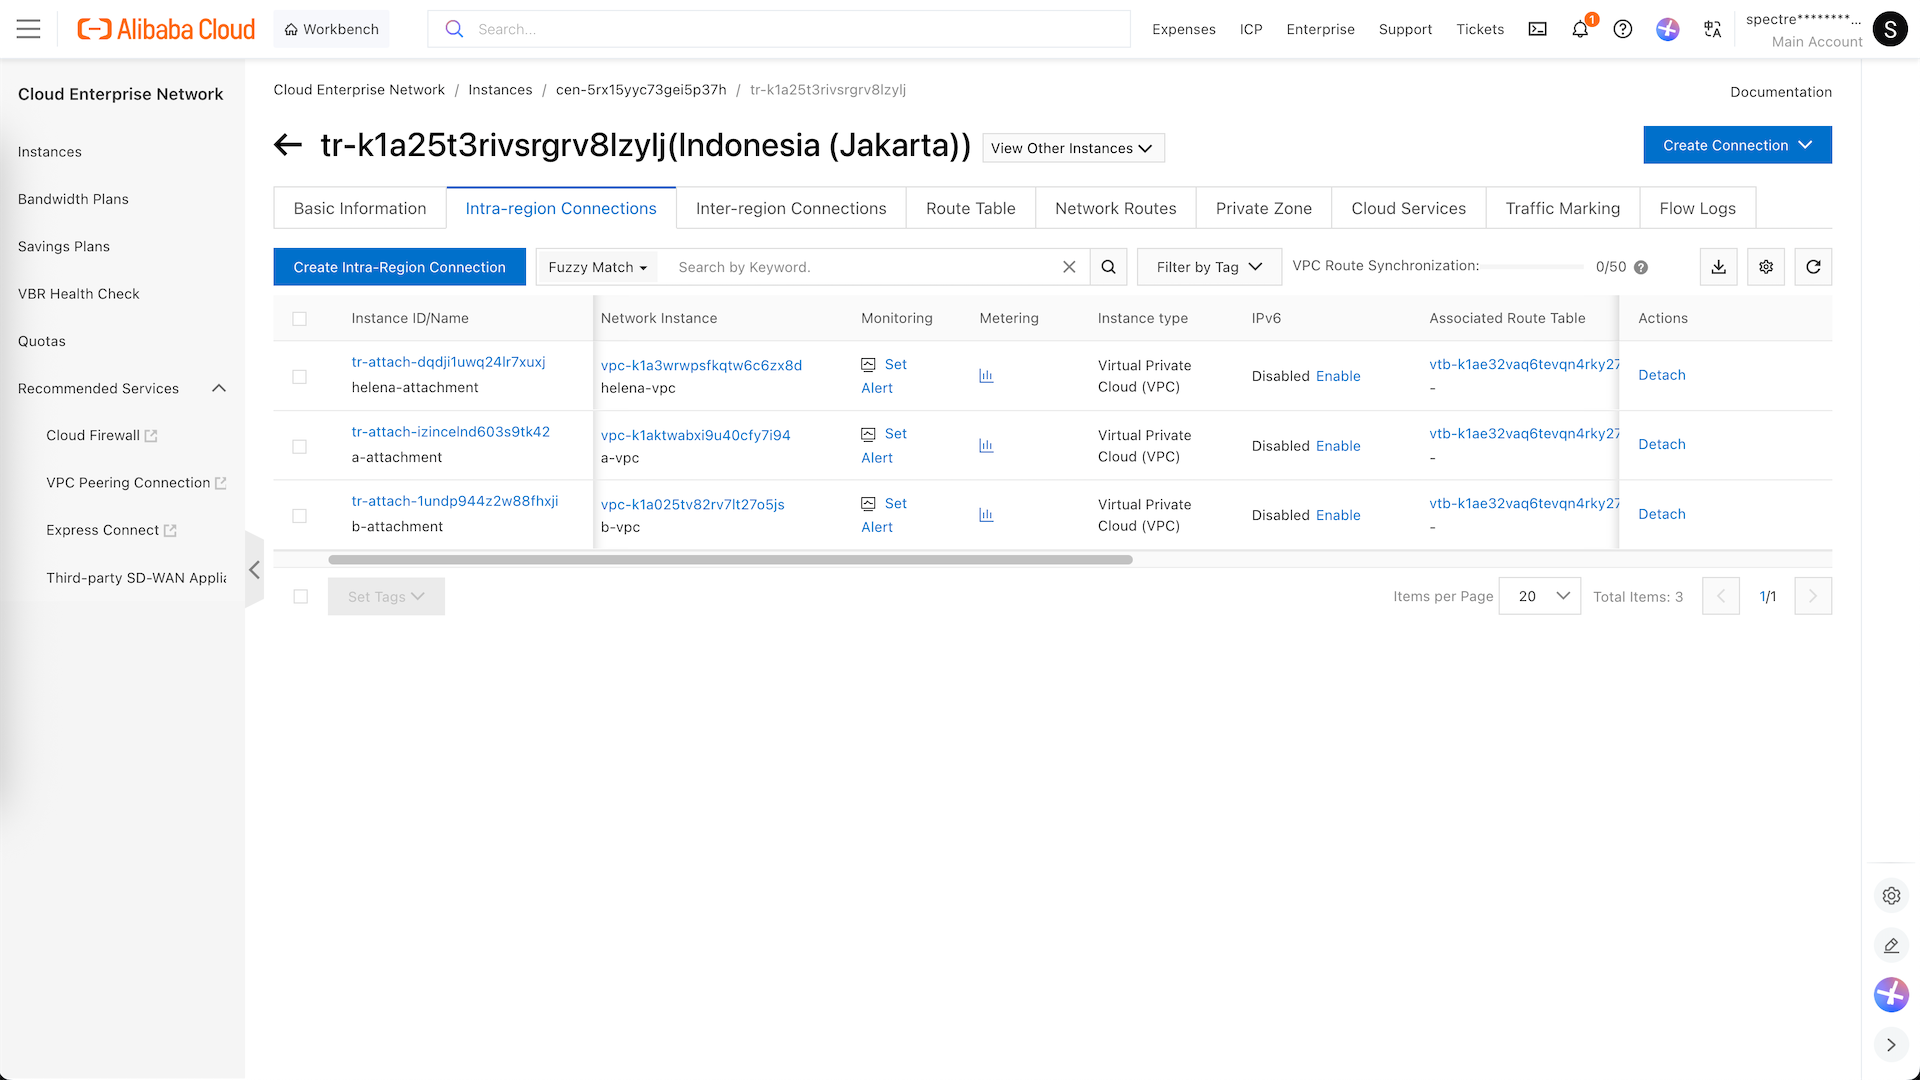This screenshot has height=1080, width=1920.
Task: Select the helena-attachment row checkbox
Action: pos(299,377)
